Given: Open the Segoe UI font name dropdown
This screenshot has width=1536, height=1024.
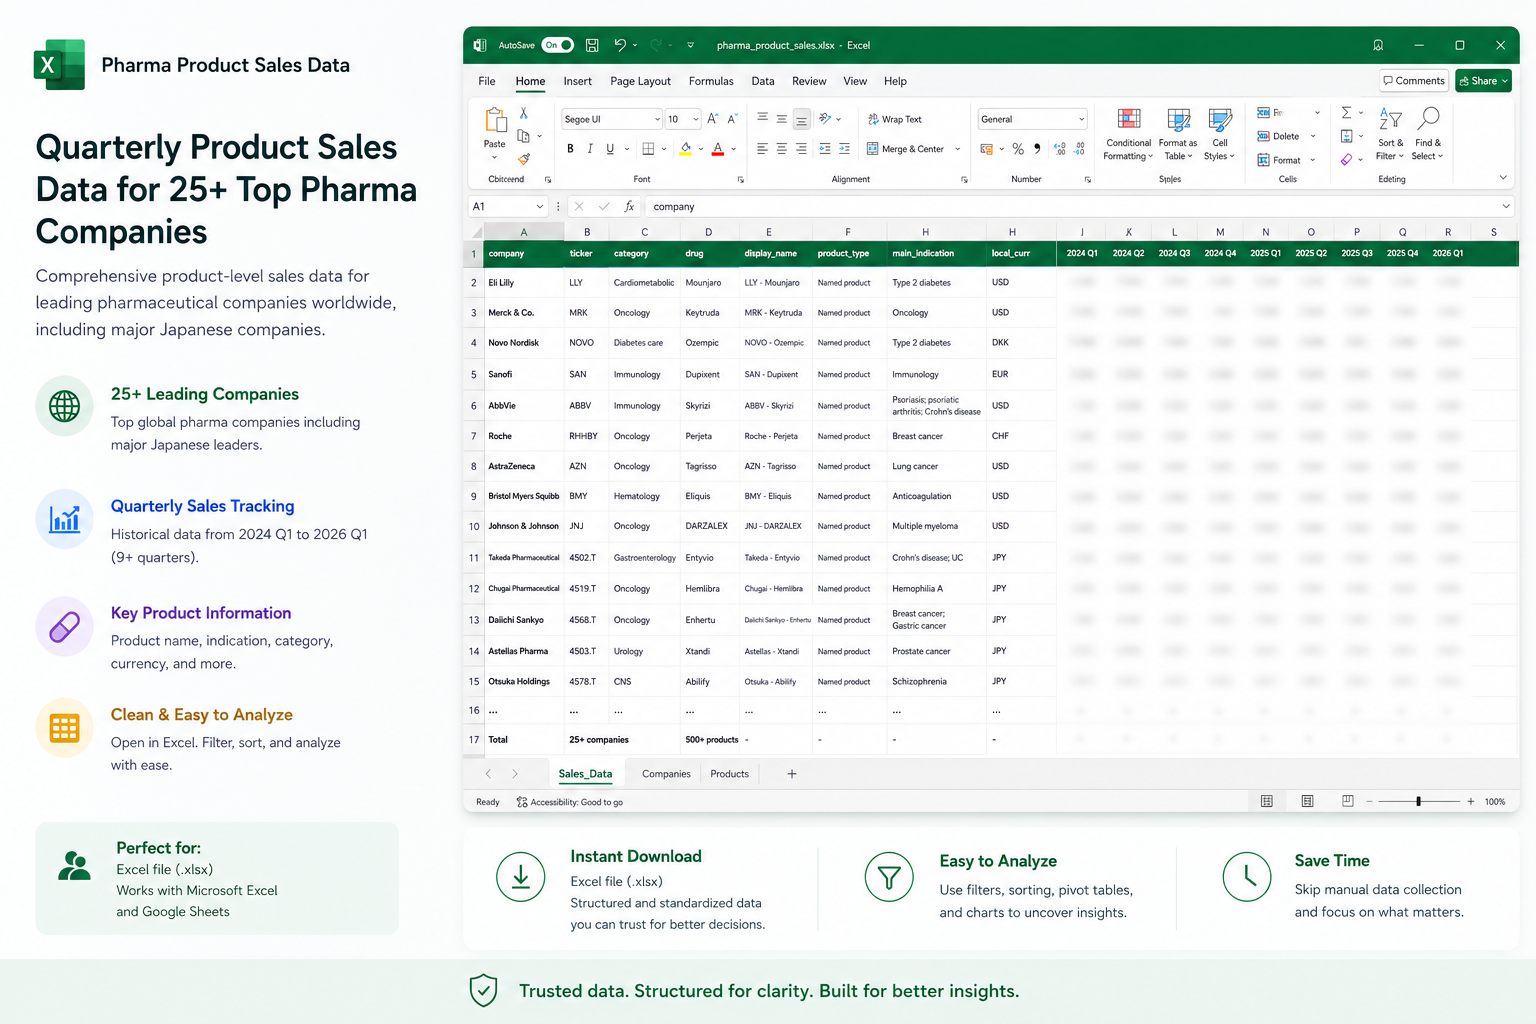Looking at the screenshot, I should [657, 119].
